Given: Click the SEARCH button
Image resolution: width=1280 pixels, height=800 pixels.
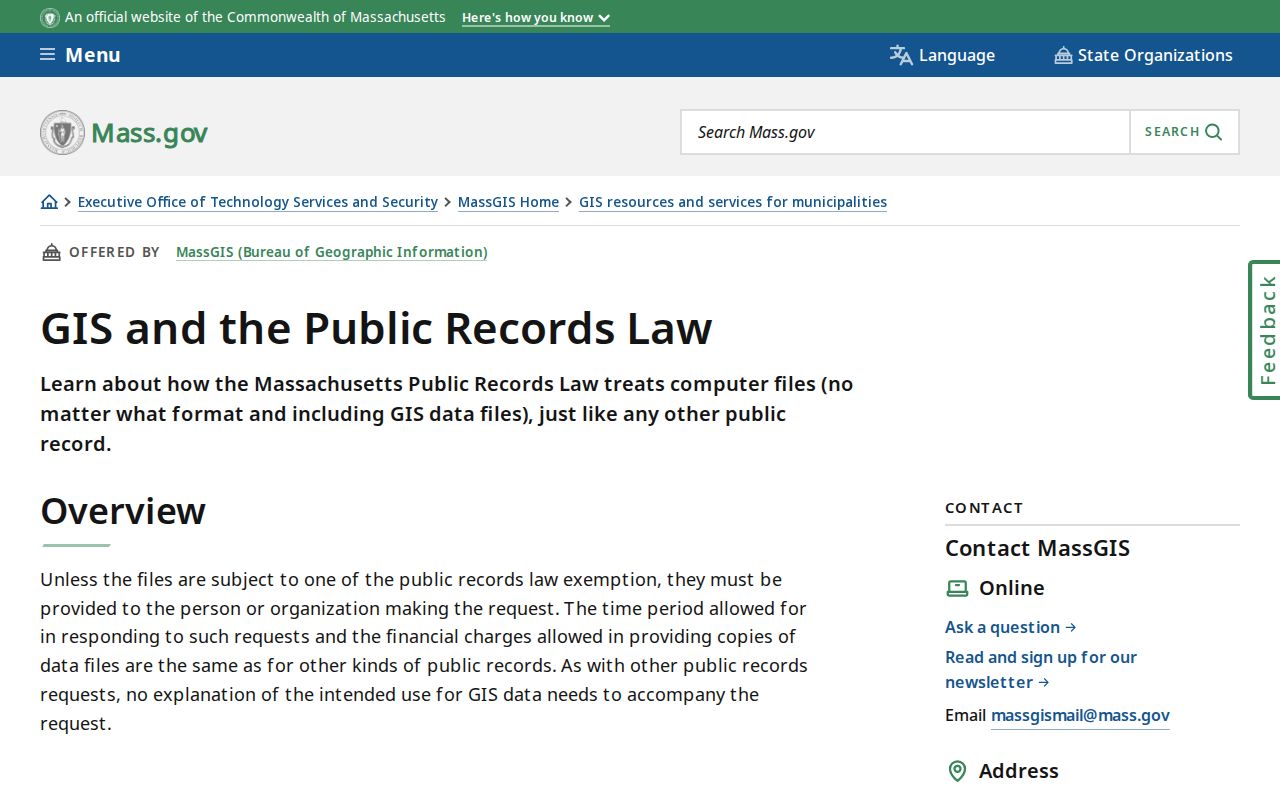Looking at the screenshot, I should click(1184, 132).
